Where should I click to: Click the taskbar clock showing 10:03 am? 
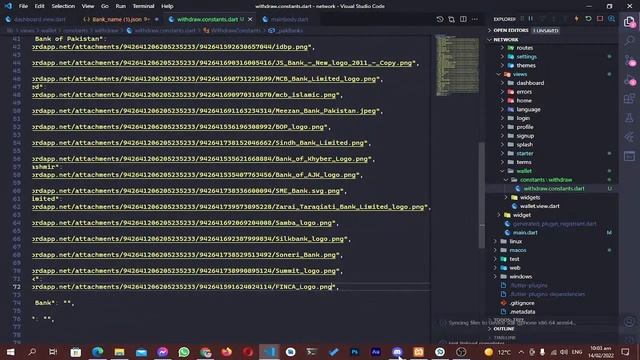click(x=601, y=351)
